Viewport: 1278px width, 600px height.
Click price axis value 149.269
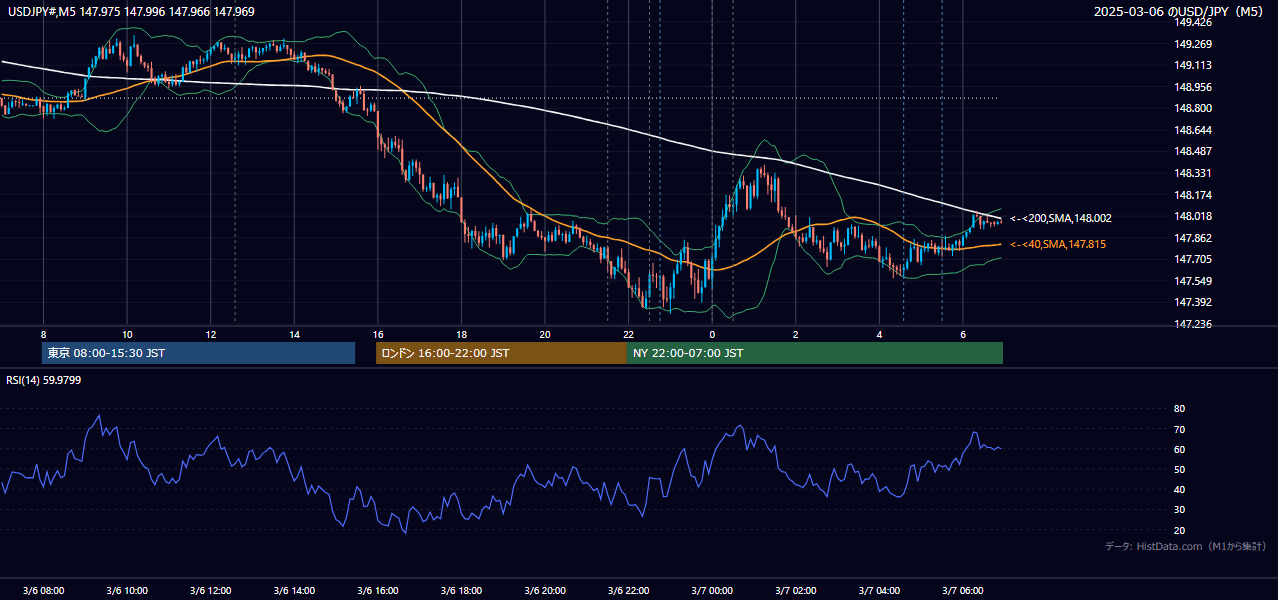click(x=1194, y=44)
